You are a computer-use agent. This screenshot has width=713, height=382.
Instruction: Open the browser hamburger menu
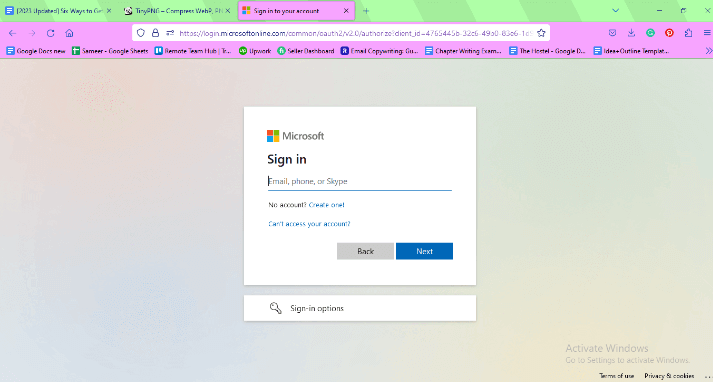coord(707,33)
